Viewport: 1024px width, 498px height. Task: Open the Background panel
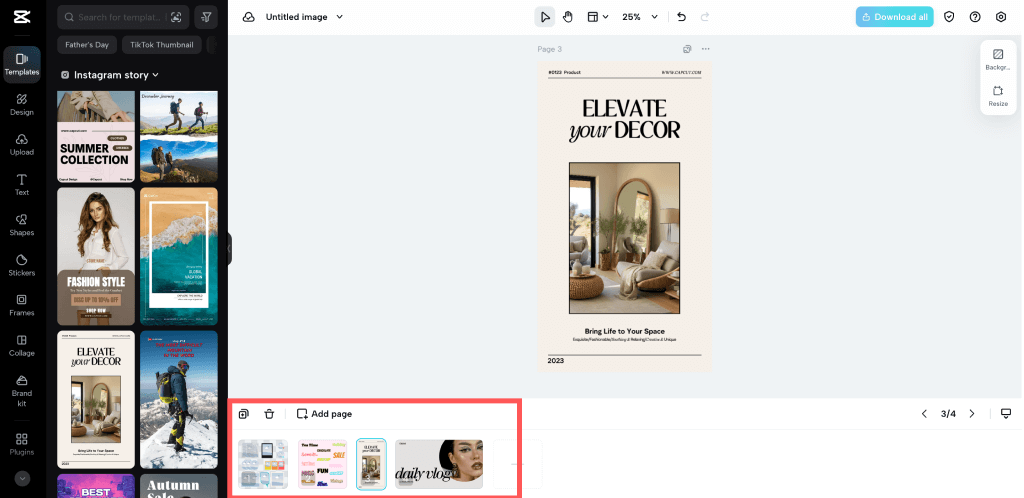point(998,59)
